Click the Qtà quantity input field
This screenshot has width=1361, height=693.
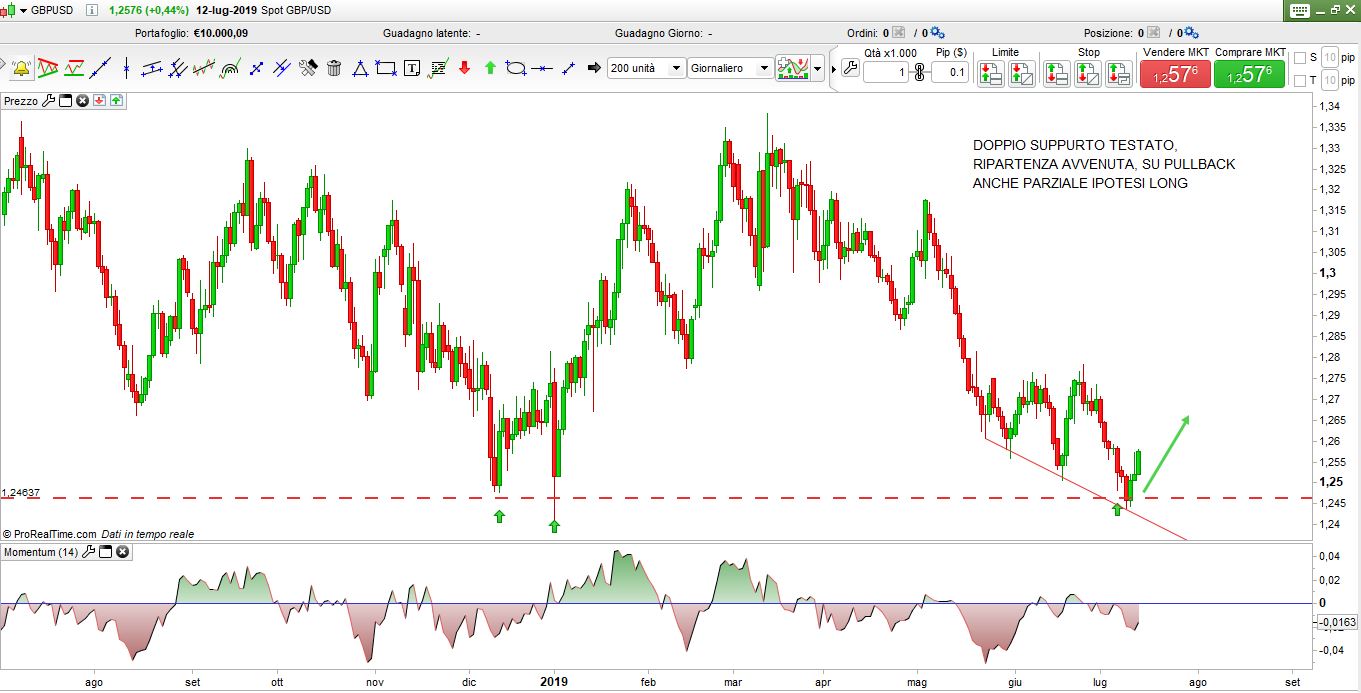pyautogui.click(x=885, y=72)
